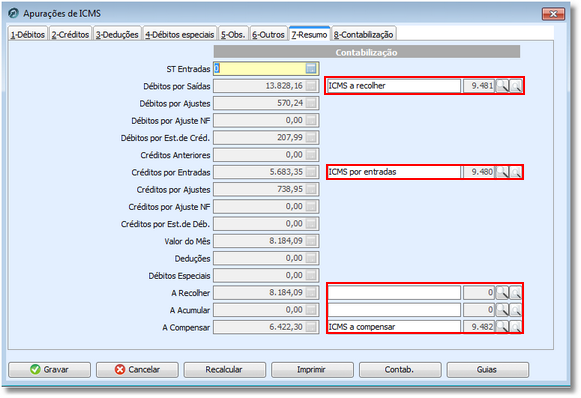Close the Apurações de ICMS window
The image size is (581, 398).
coord(553,14)
